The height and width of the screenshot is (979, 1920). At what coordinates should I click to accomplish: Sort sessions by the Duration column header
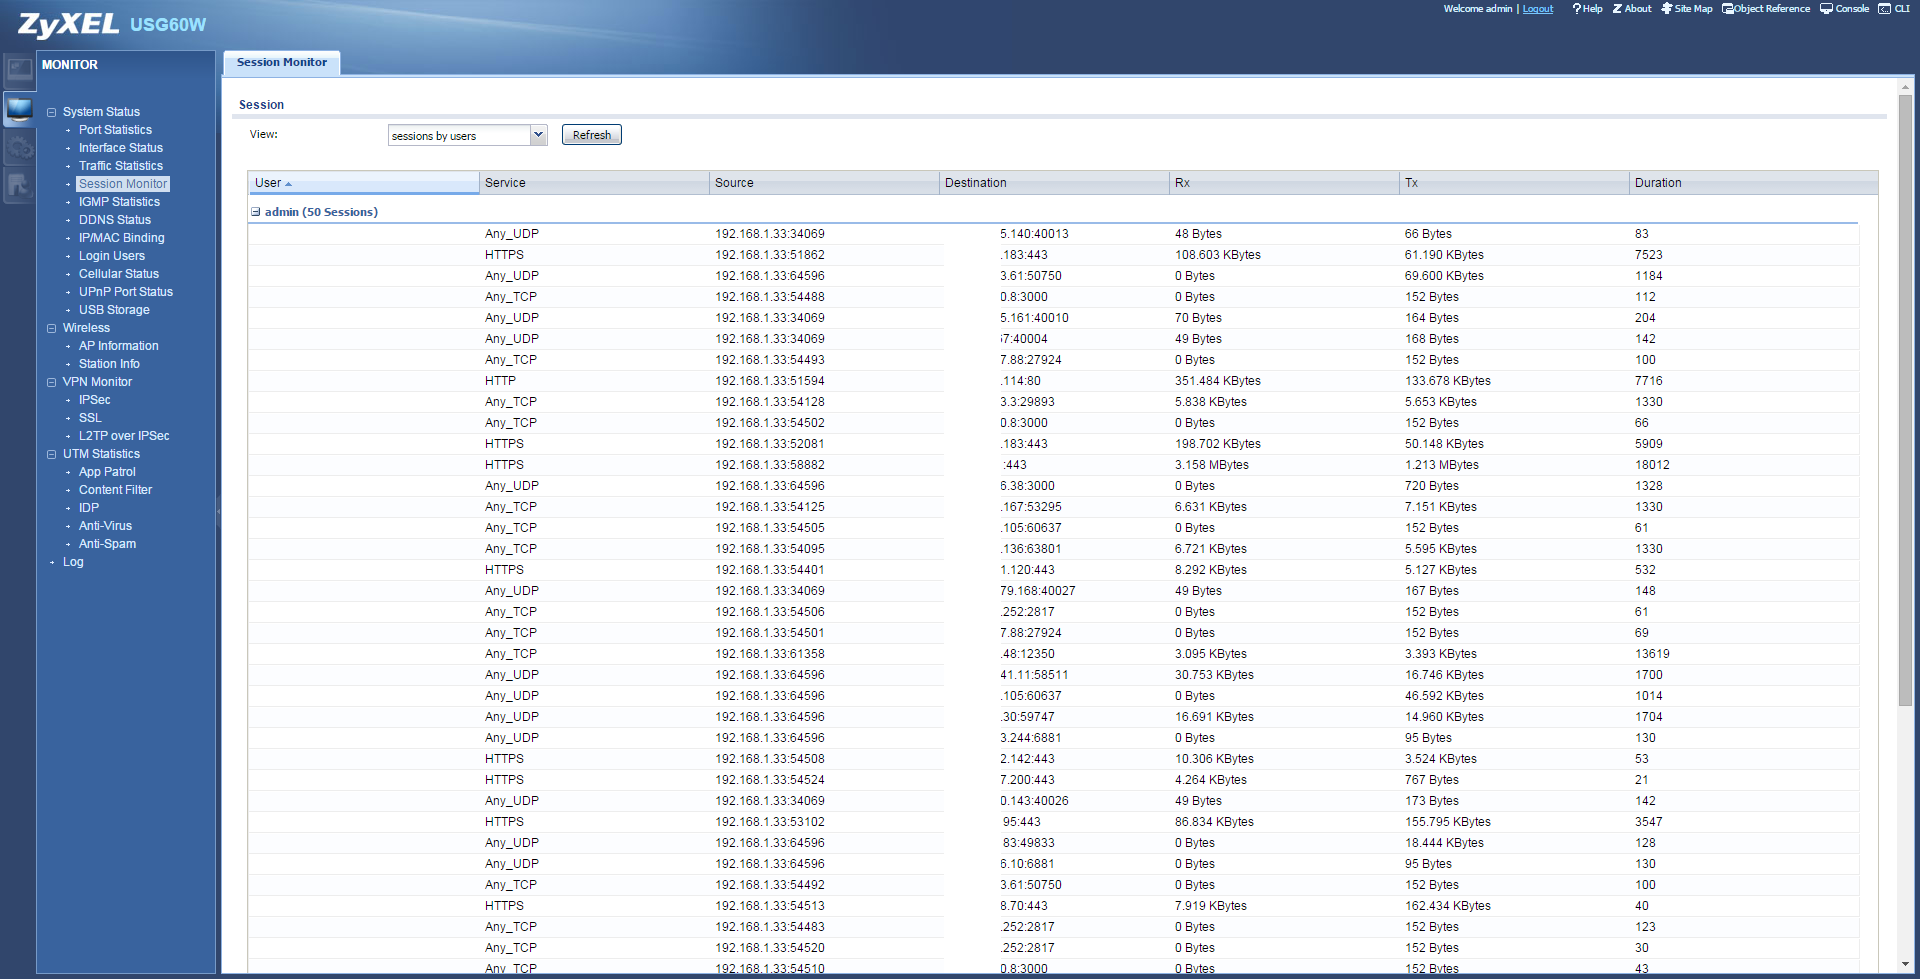(x=1658, y=183)
